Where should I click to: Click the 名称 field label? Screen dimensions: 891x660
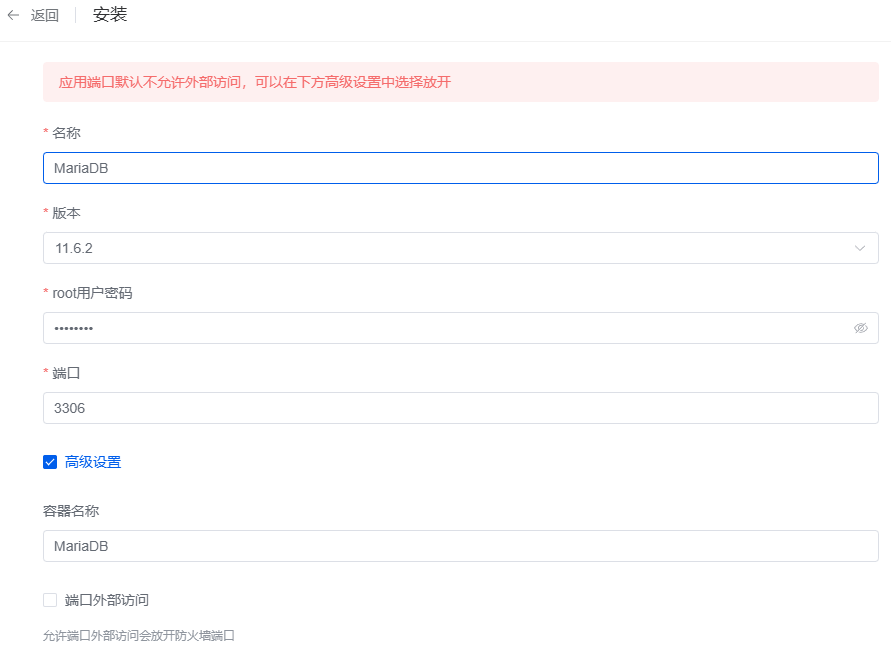[66, 133]
